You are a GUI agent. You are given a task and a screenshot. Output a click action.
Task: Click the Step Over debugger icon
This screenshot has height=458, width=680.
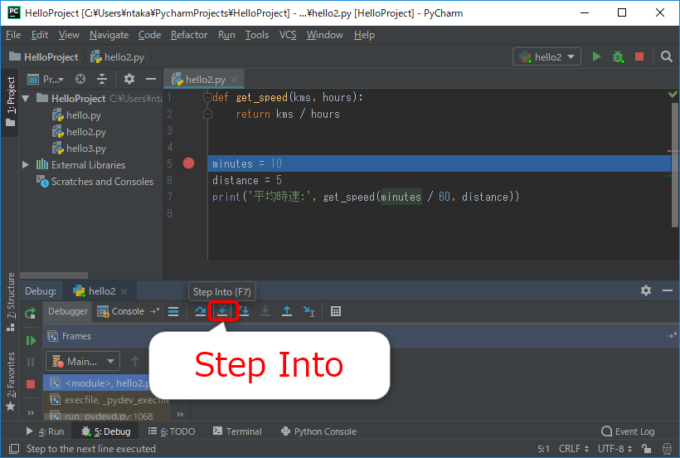(x=200, y=311)
